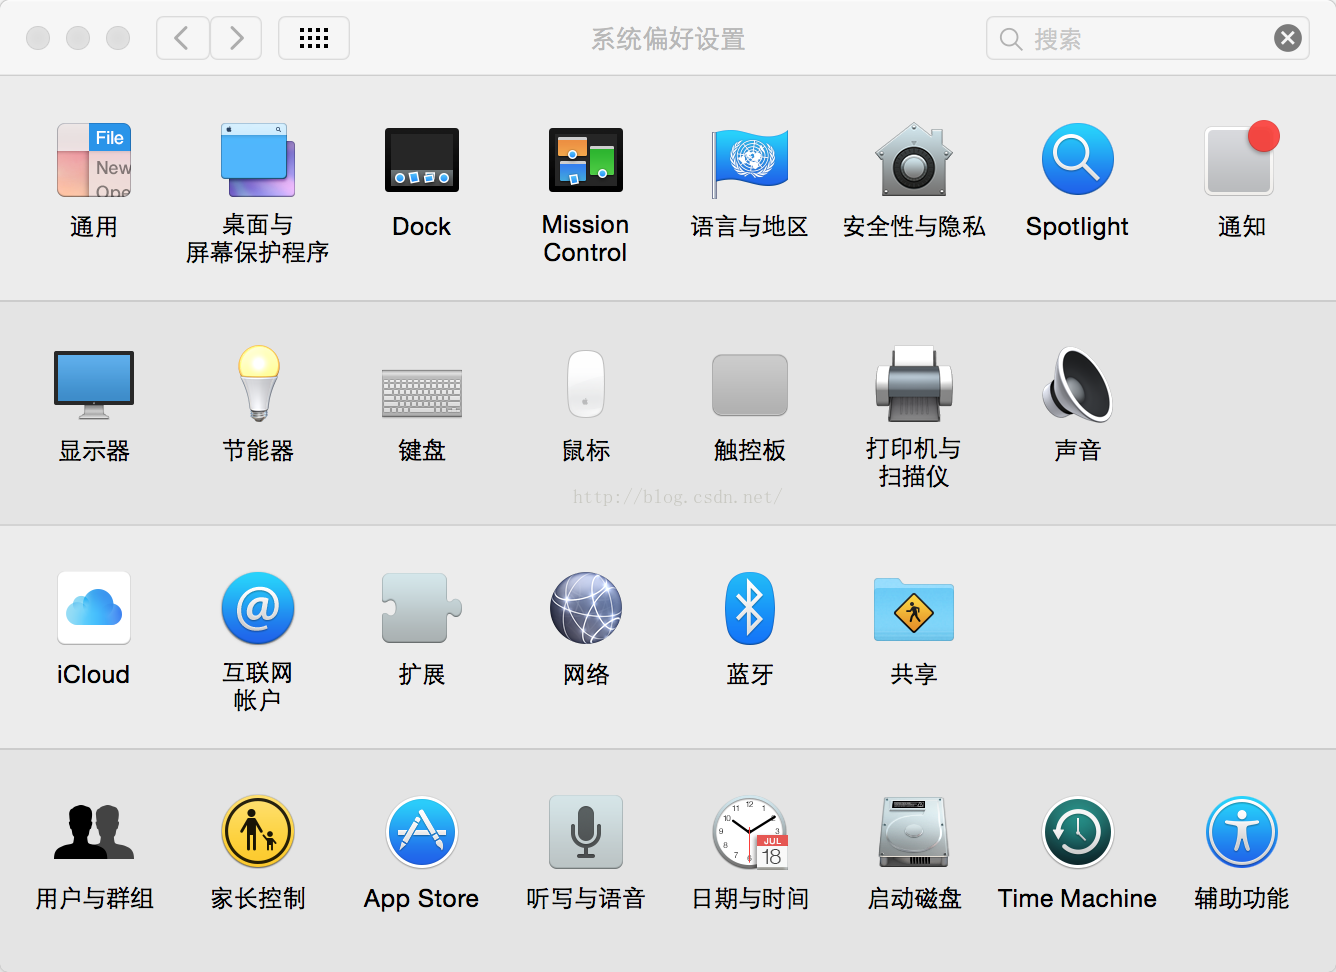Click the window minimize traffic light
This screenshot has width=1336, height=972.
pyautogui.click(x=78, y=38)
